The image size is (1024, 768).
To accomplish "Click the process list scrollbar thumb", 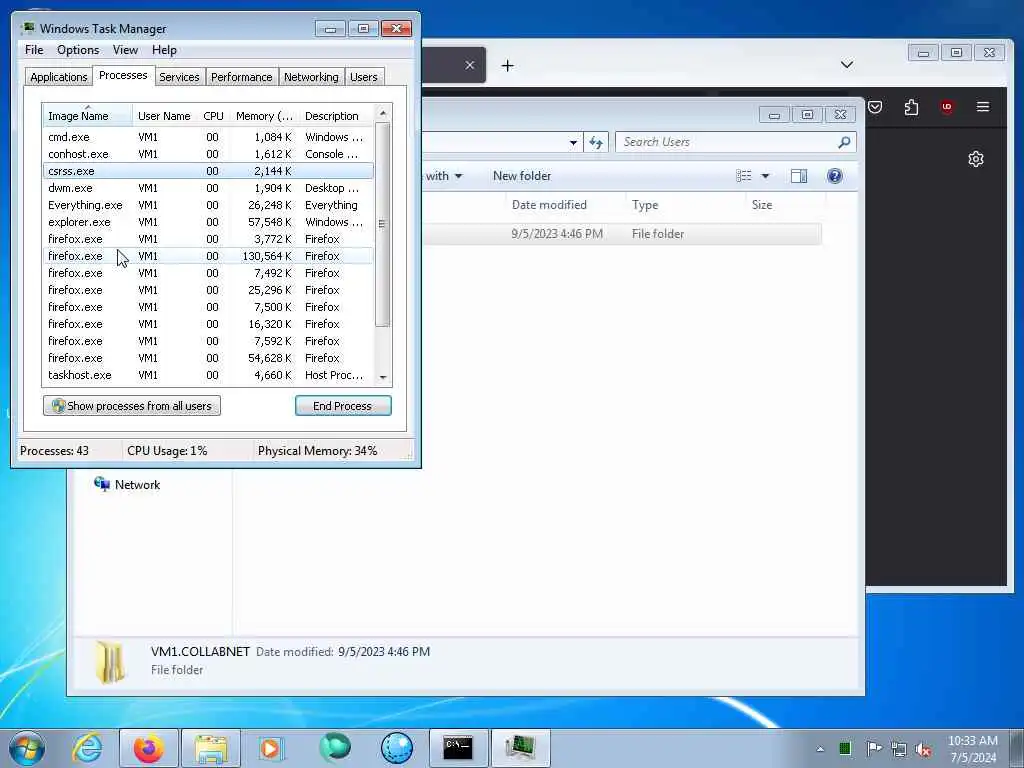I will coord(383,224).
